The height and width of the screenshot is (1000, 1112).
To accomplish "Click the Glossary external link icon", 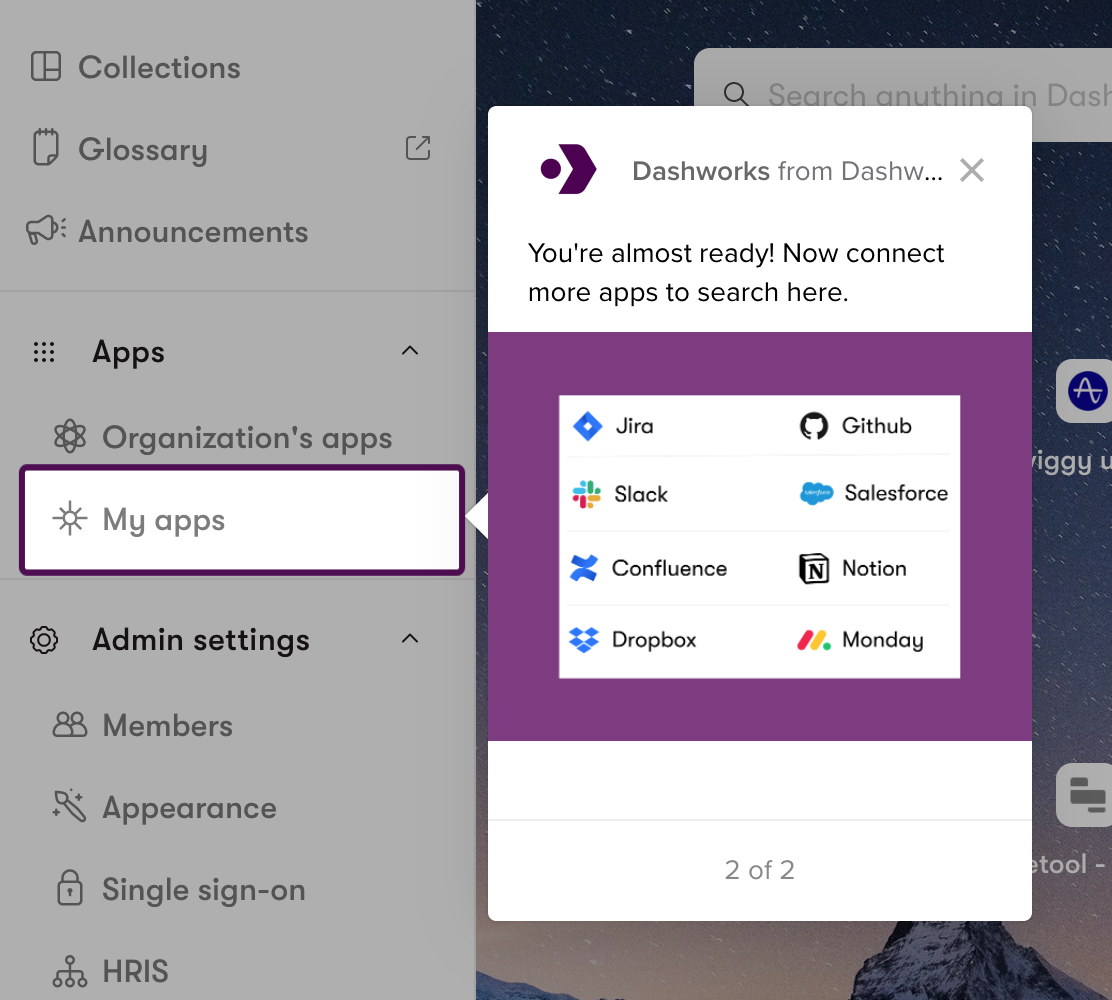I will (418, 148).
